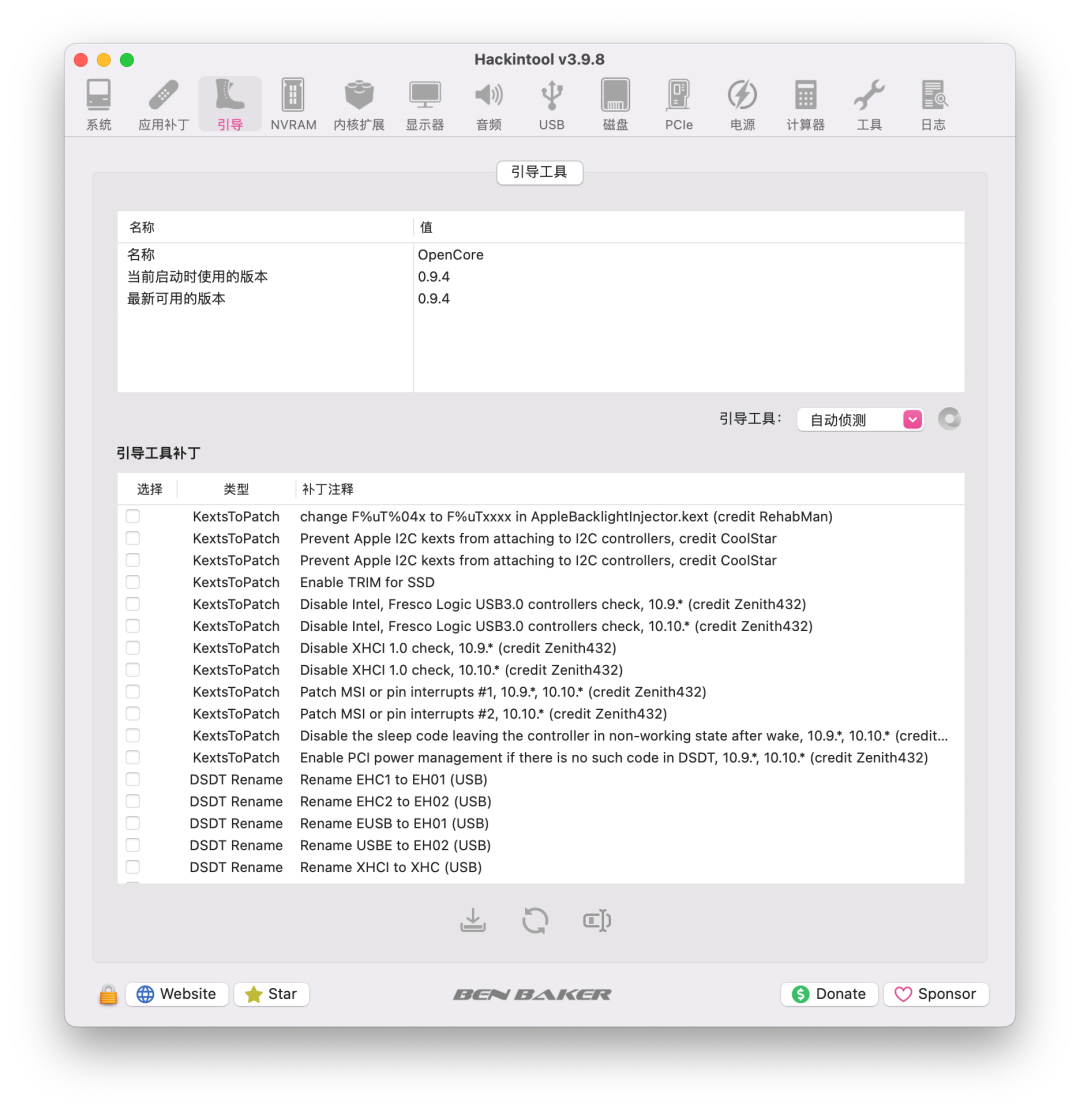The image size is (1080, 1112).
Task: Click the 补丁注释 column header
Action: click(630, 489)
